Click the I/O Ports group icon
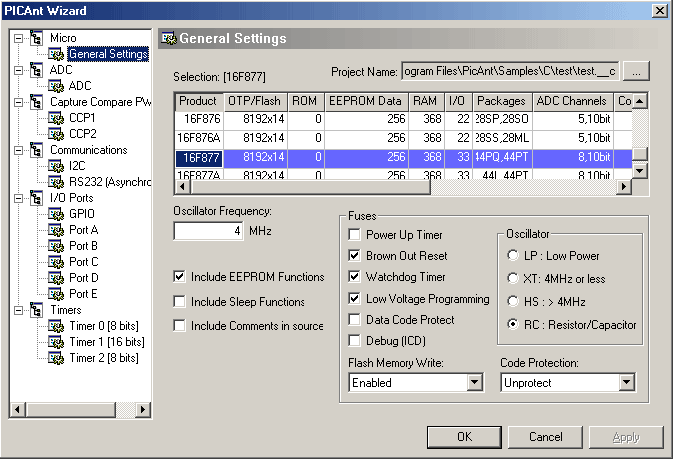The image size is (673, 459). [36, 198]
